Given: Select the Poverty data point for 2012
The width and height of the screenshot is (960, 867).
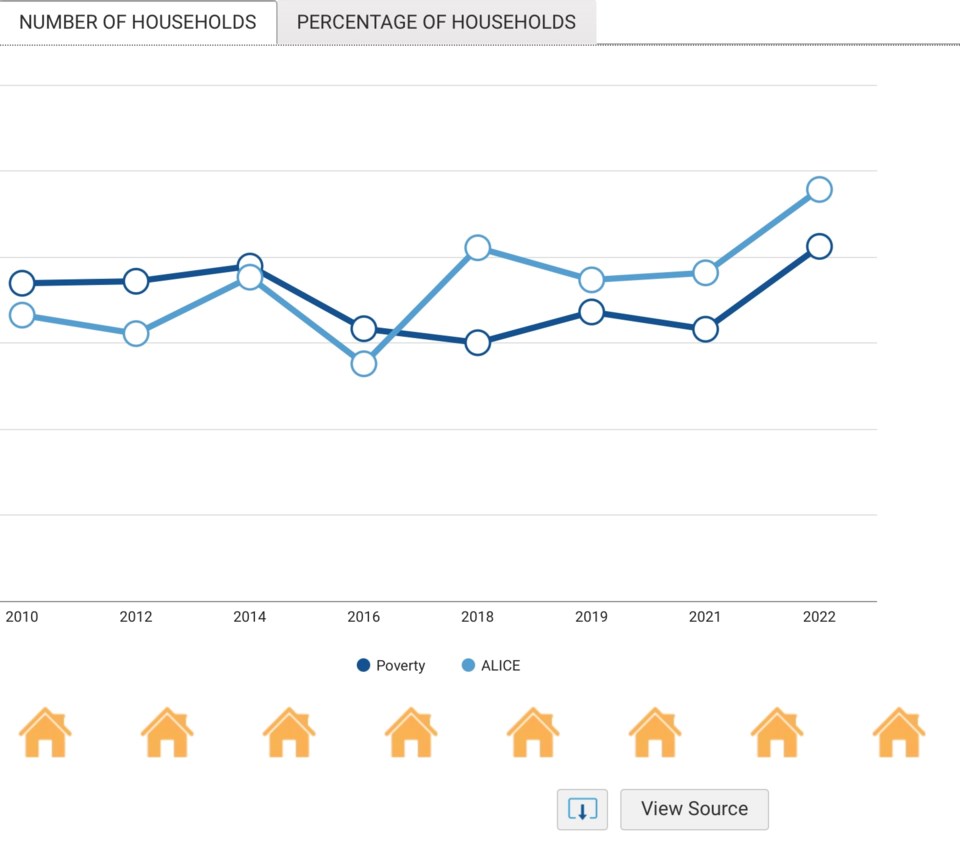Looking at the screenshot, I should click(136, 281).
